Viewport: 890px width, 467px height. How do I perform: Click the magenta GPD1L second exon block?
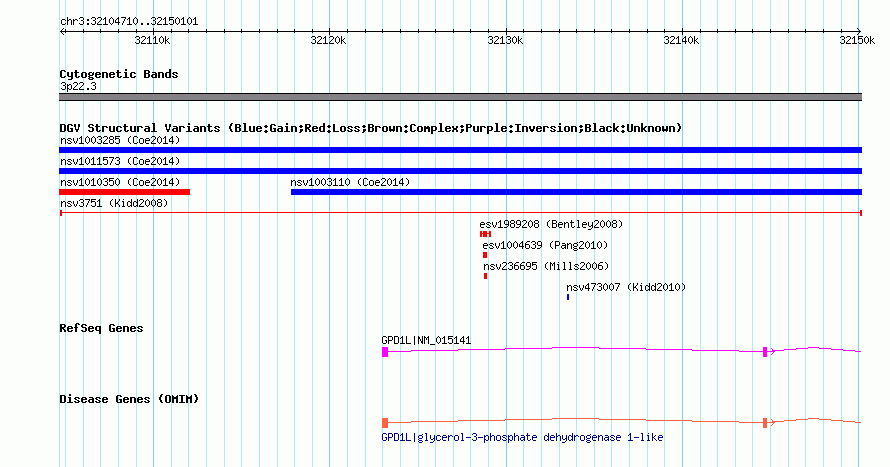[765, 352]
